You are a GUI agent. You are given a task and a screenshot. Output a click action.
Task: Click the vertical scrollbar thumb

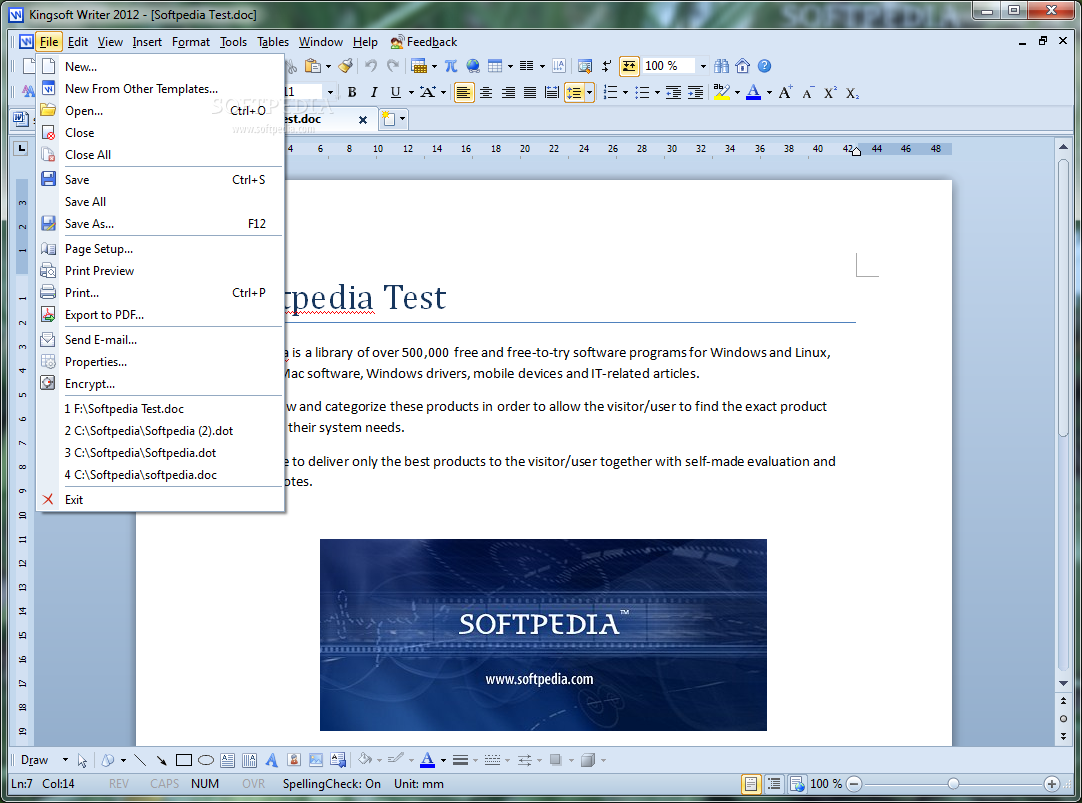pyautogui.click(x=1063, y=297)
